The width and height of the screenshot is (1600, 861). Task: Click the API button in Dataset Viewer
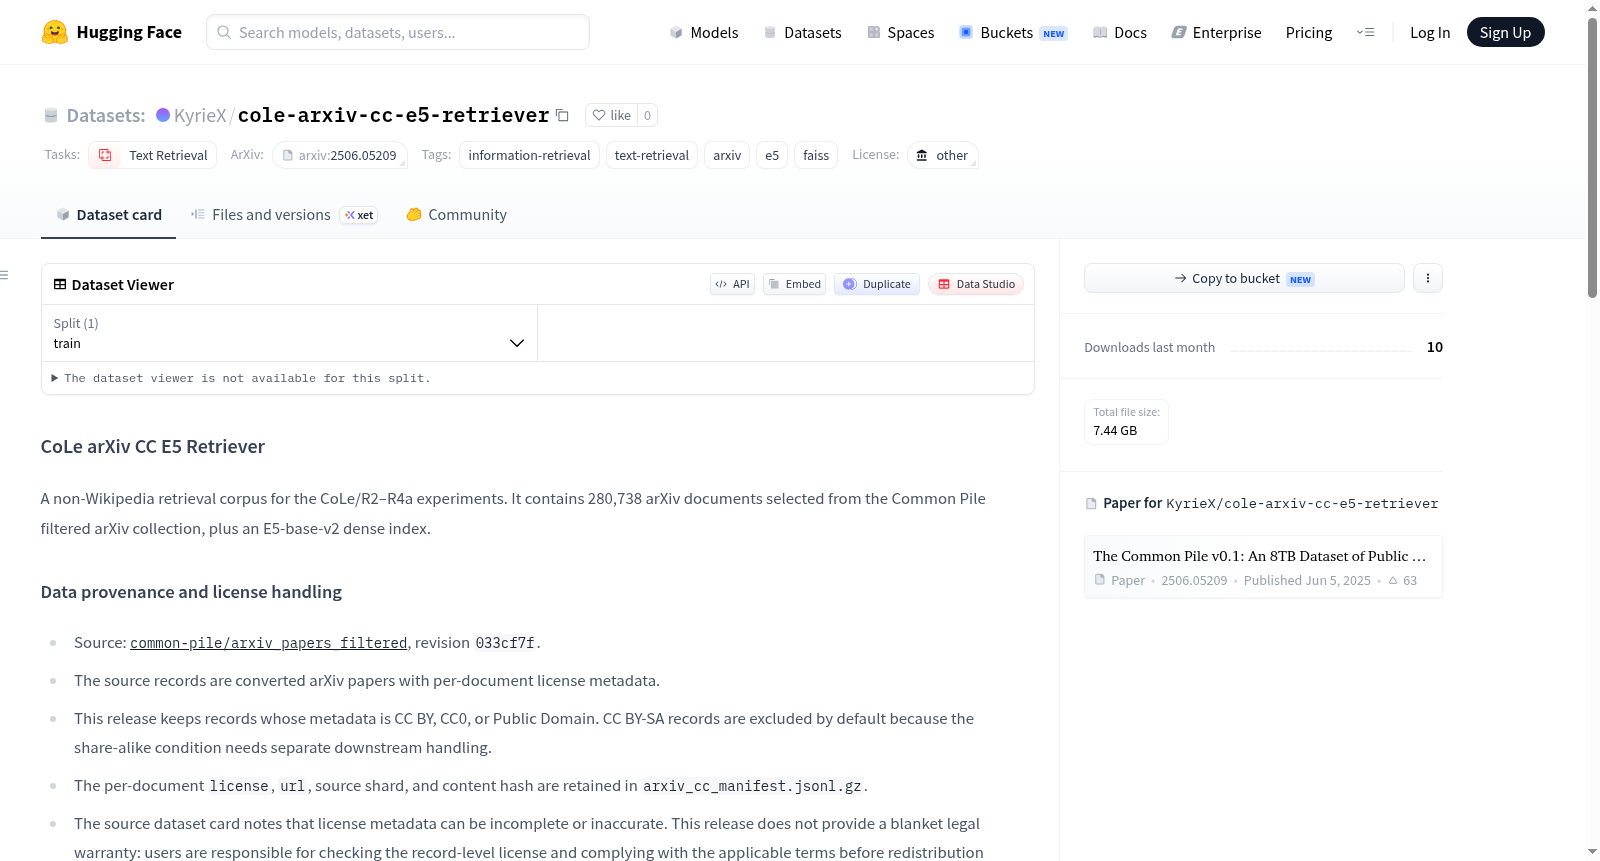tap(732, 284)
